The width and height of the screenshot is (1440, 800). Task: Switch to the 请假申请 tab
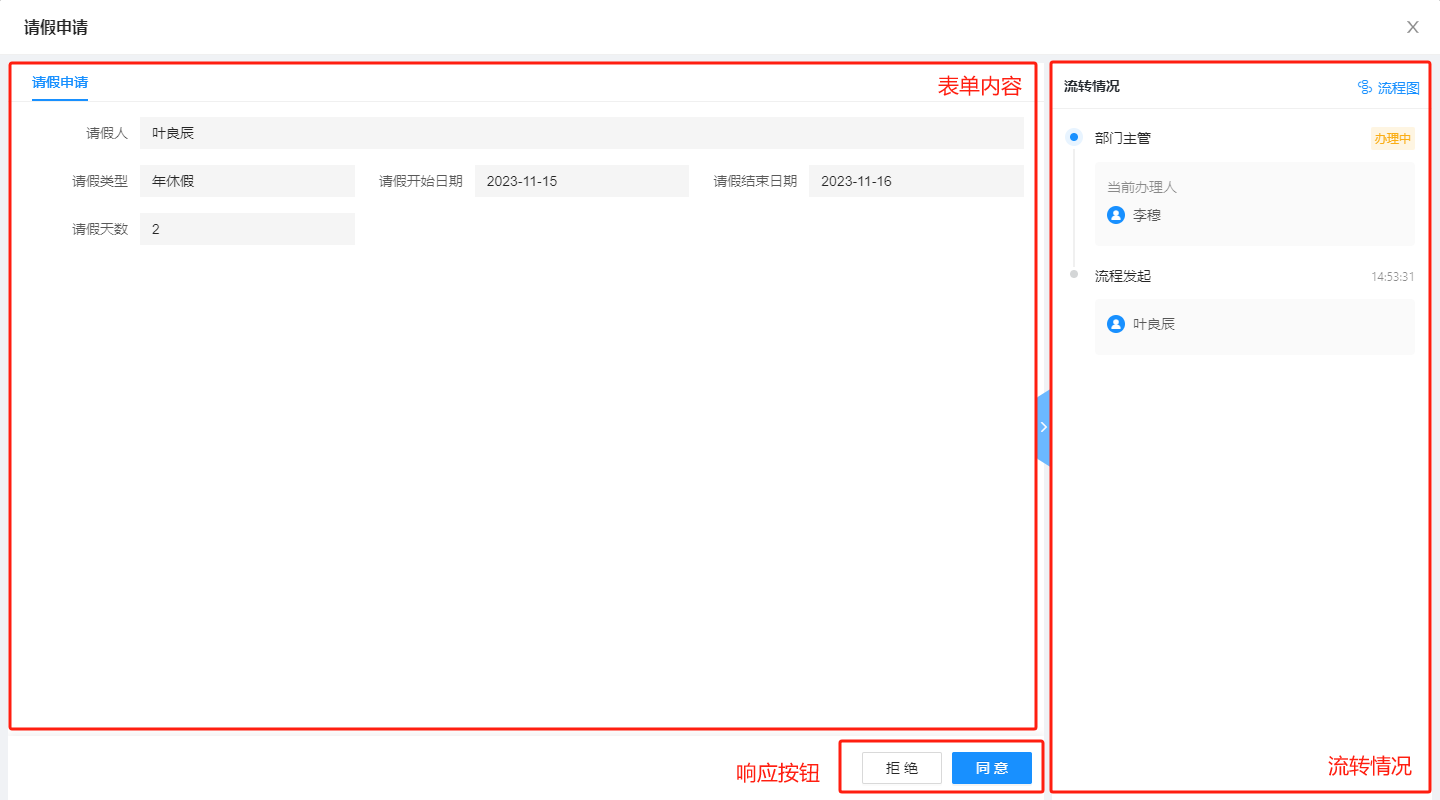[x=60, y=82]
